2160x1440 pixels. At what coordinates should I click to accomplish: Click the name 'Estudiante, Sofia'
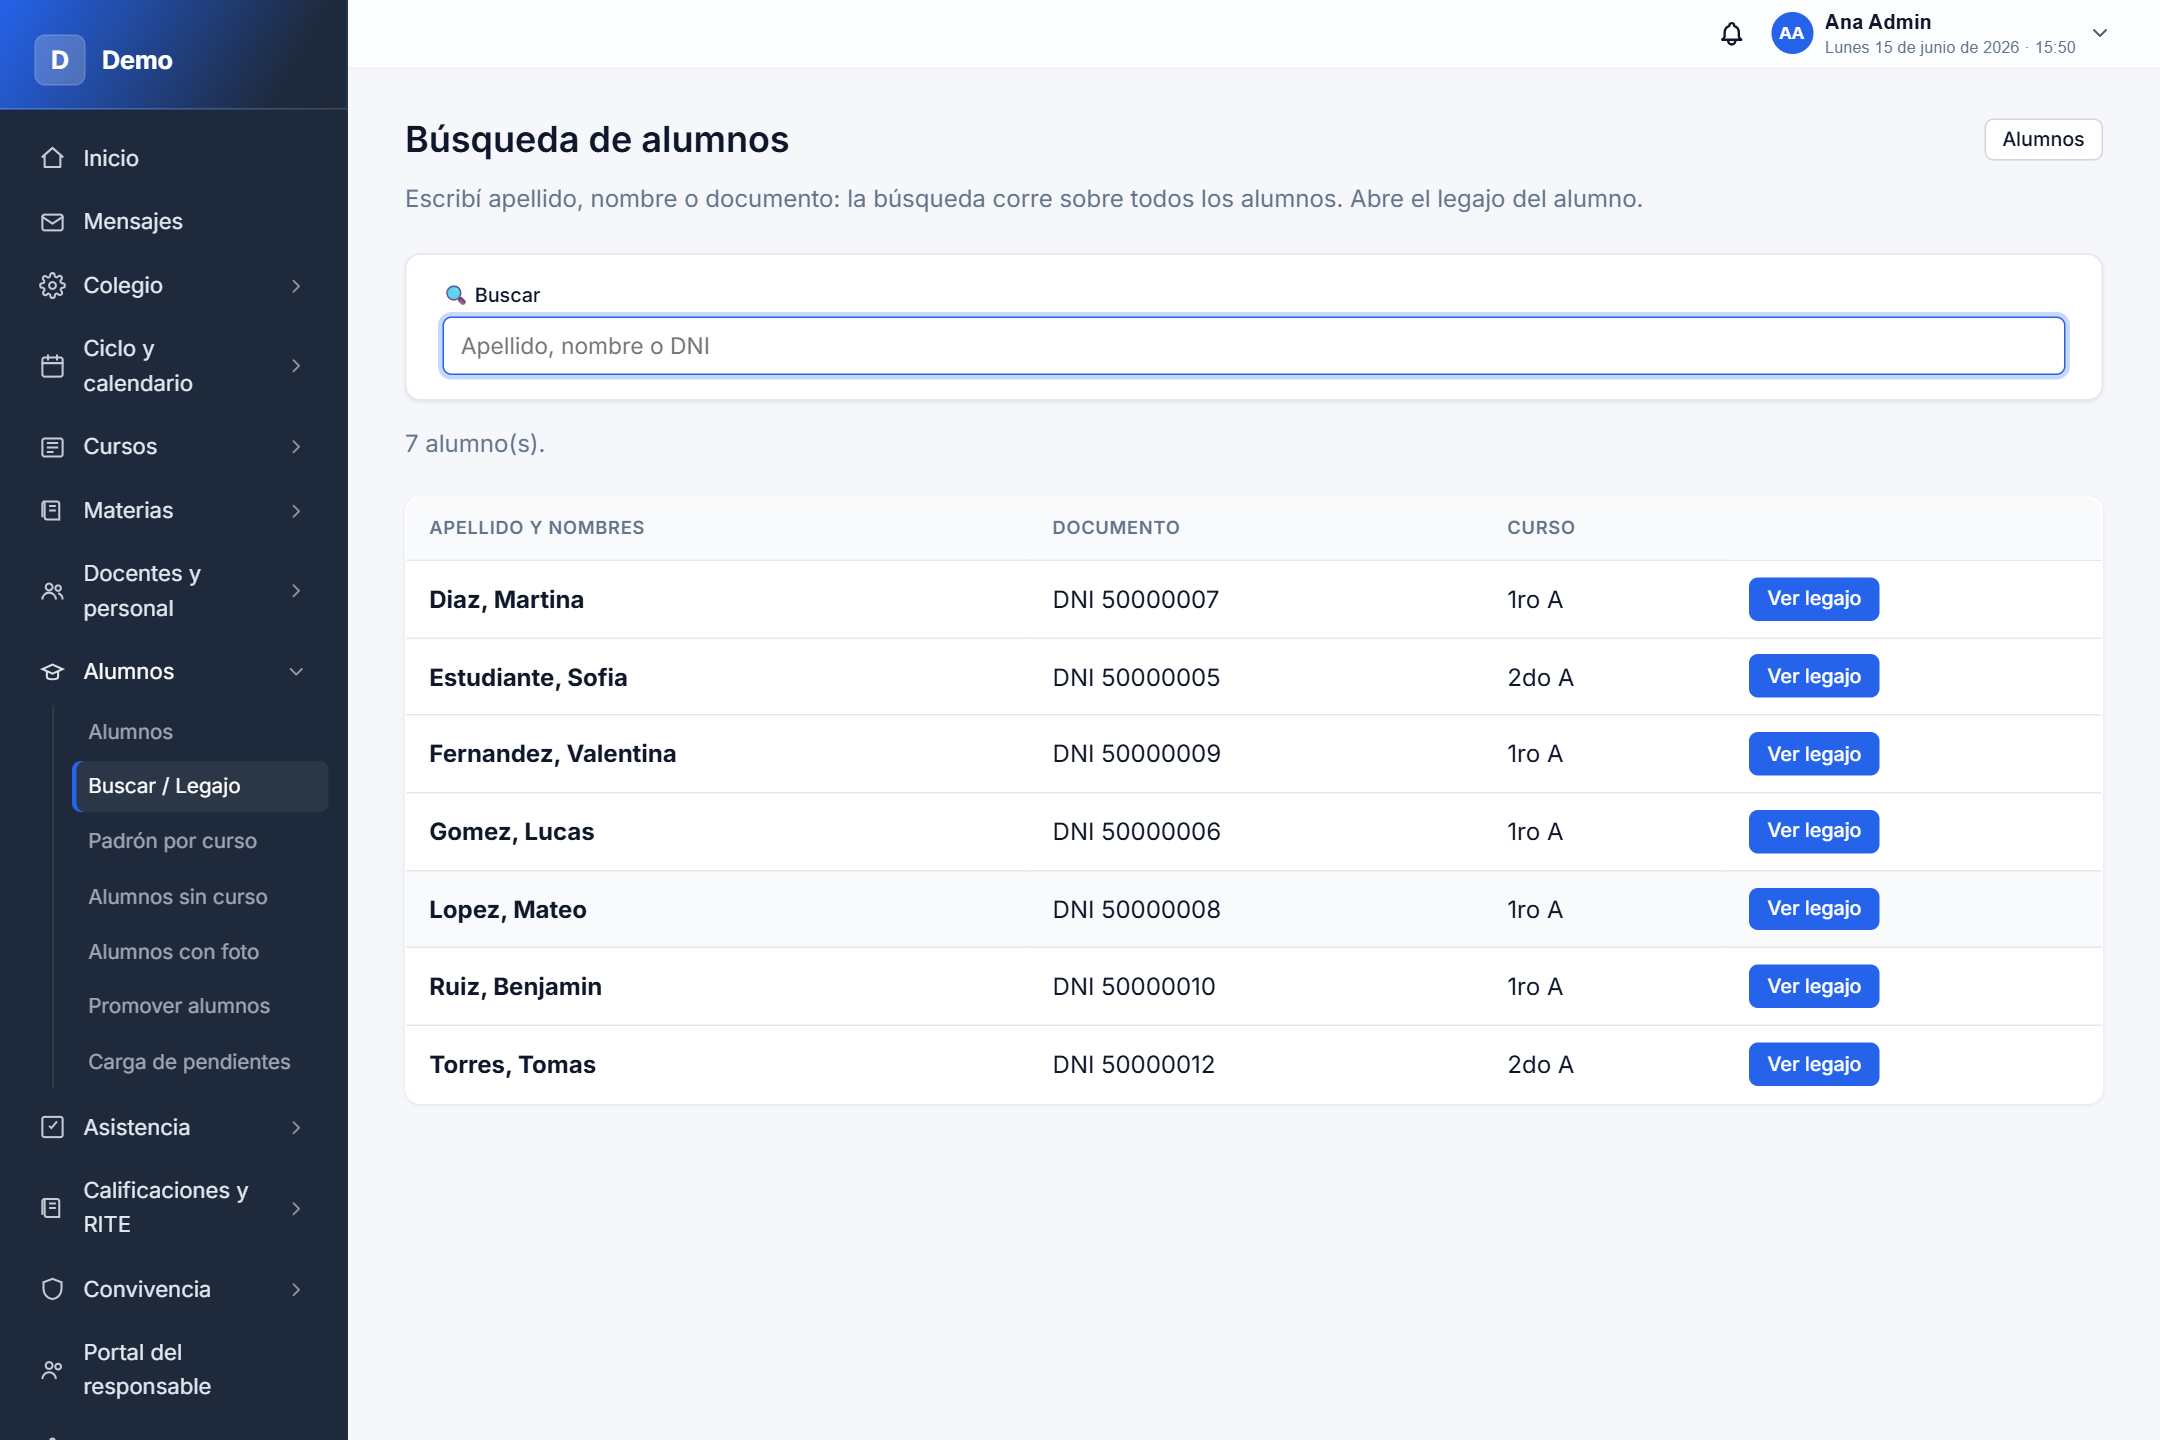click(x=528, y=678)
